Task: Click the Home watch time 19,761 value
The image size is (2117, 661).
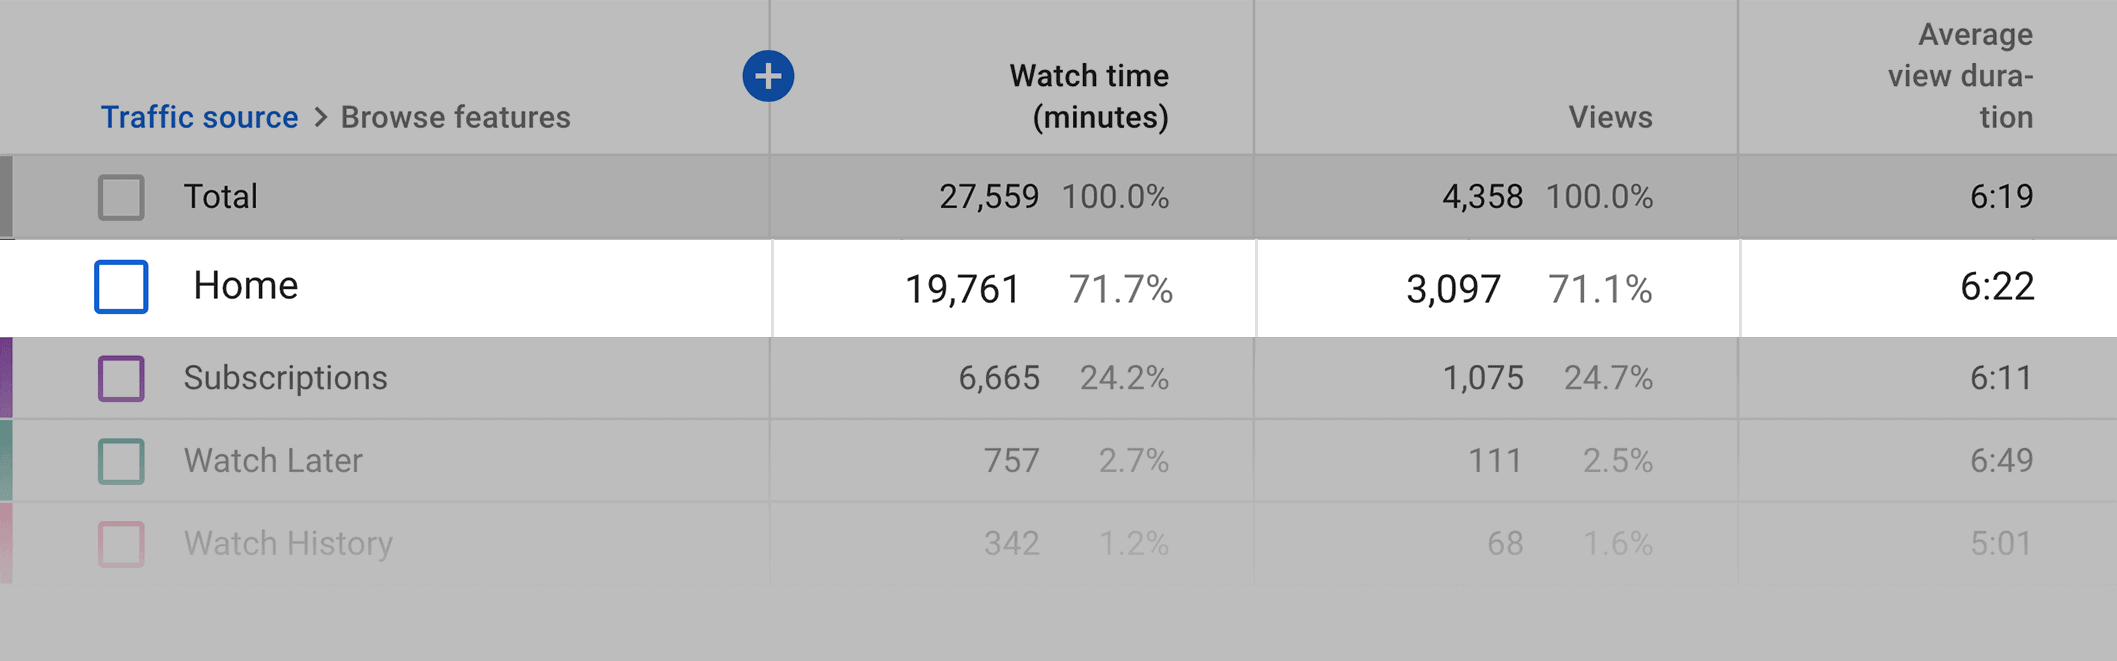Action: point(962,290)
